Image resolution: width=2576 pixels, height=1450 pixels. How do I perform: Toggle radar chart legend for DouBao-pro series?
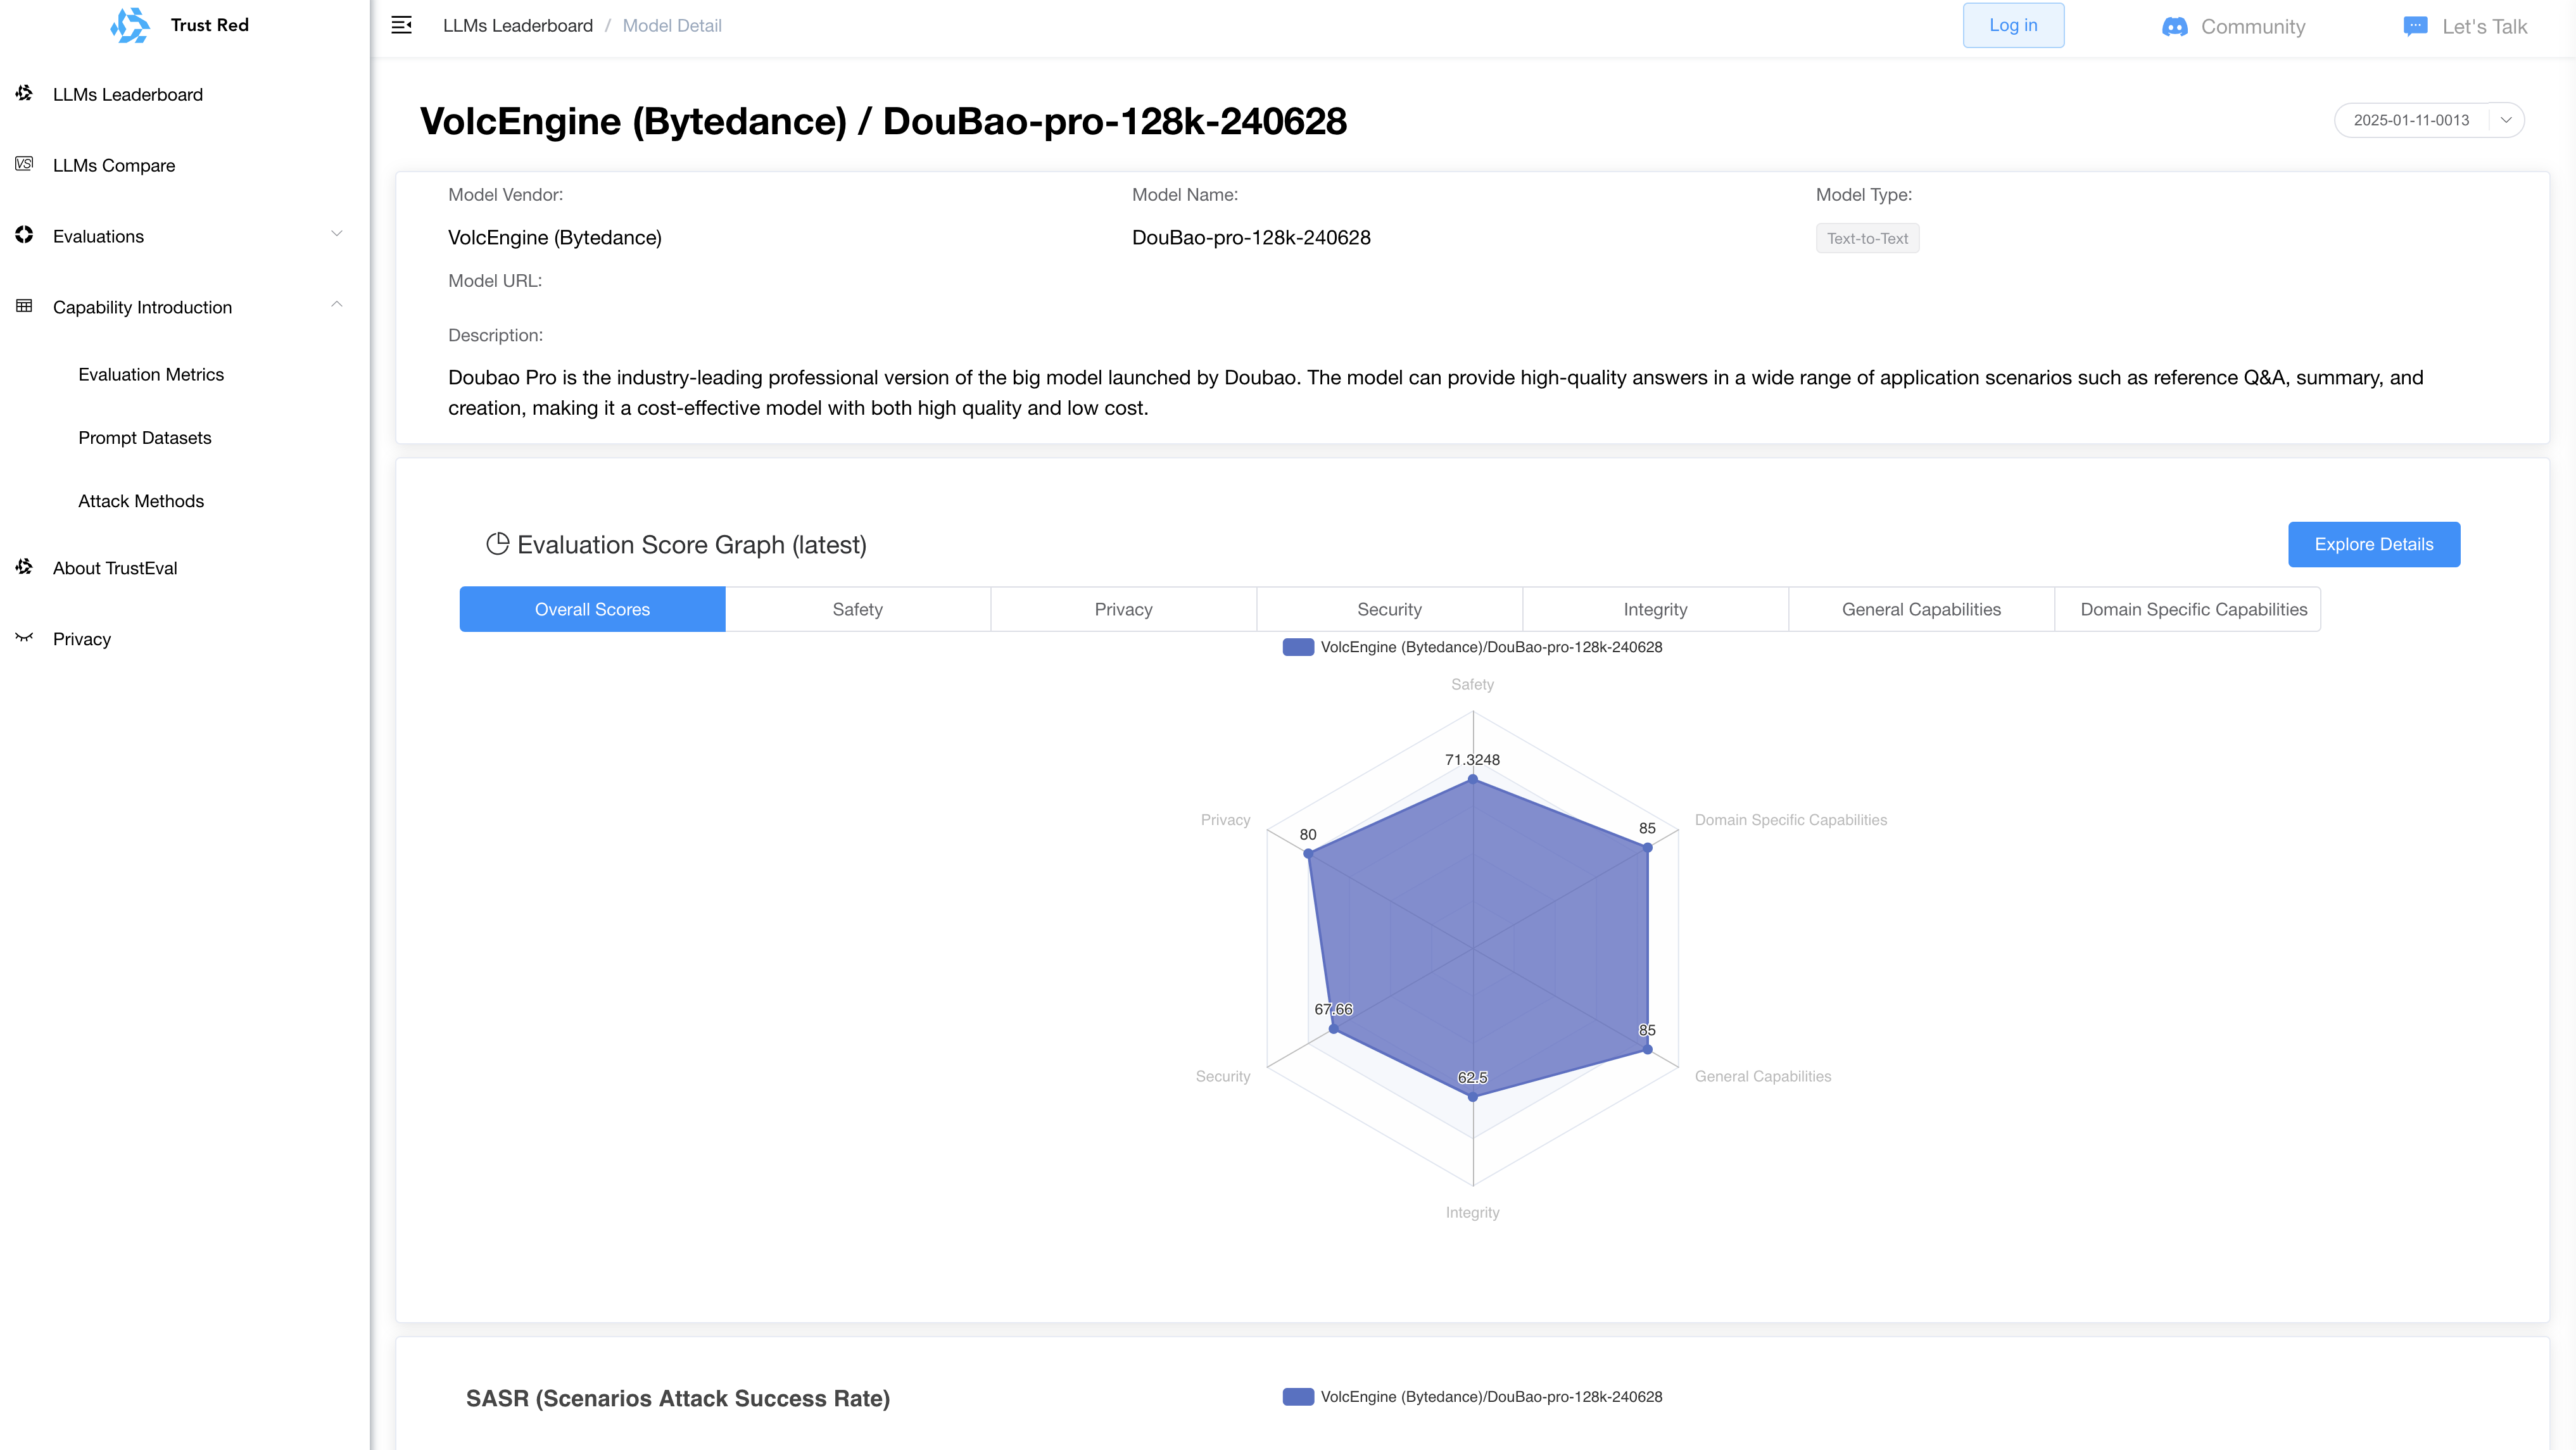(x=1298, y=647)
